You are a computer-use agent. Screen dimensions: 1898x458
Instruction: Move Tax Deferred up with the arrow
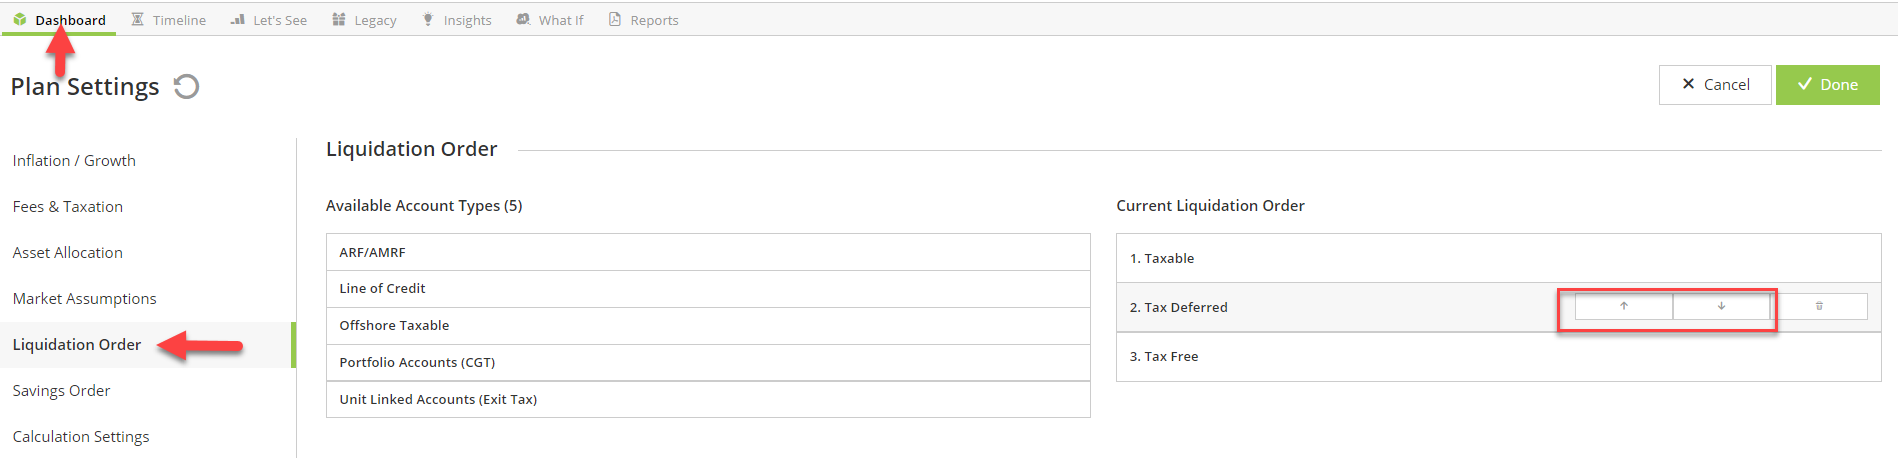[1624, 306]
